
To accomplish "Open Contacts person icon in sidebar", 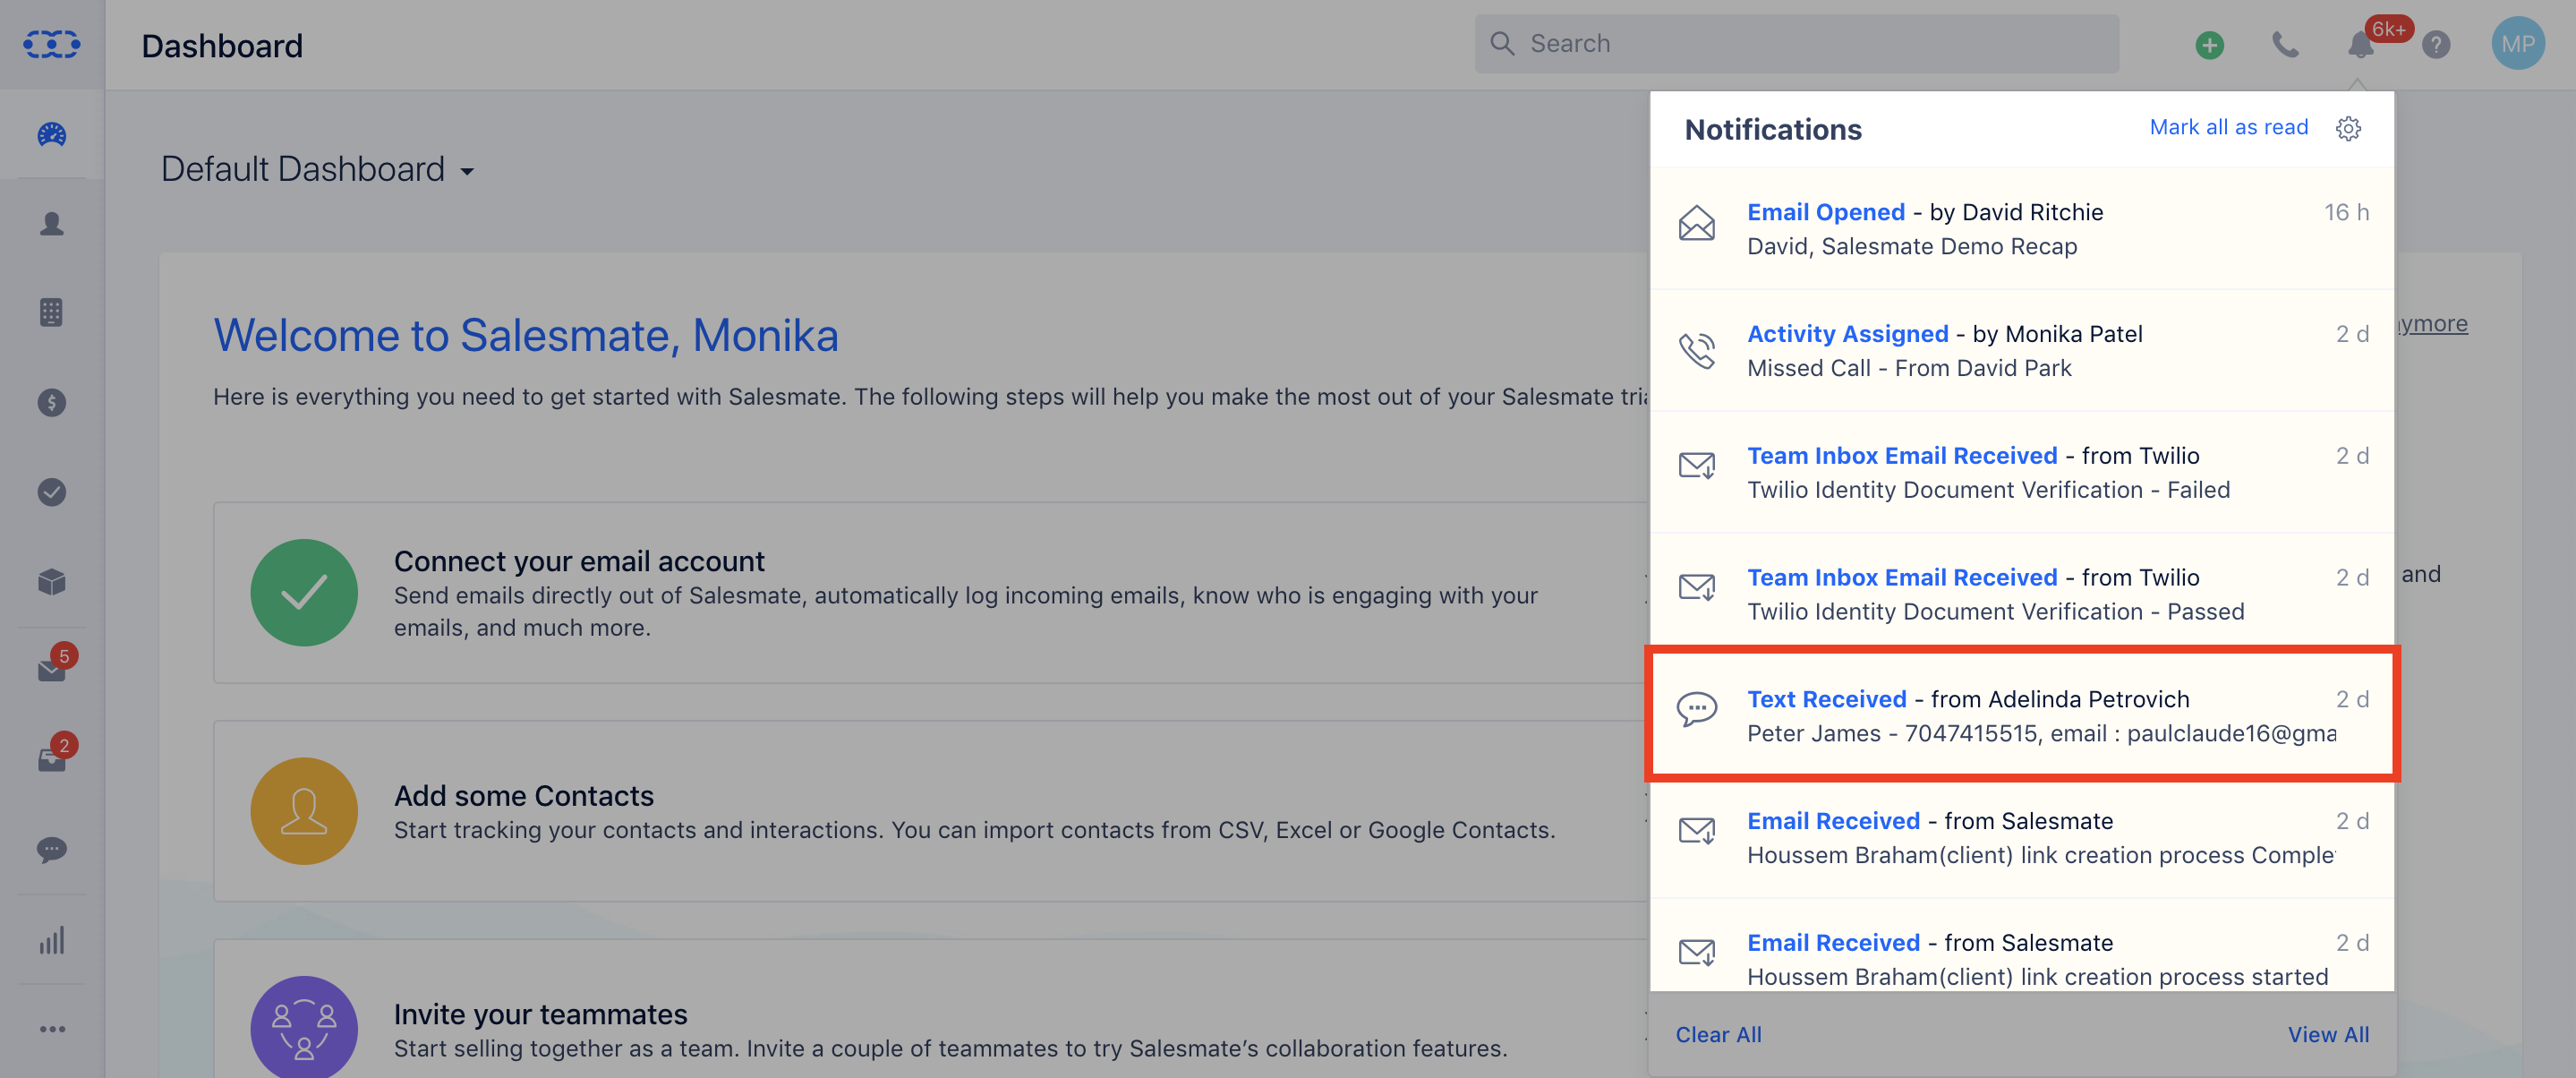I will coord(52,224).
